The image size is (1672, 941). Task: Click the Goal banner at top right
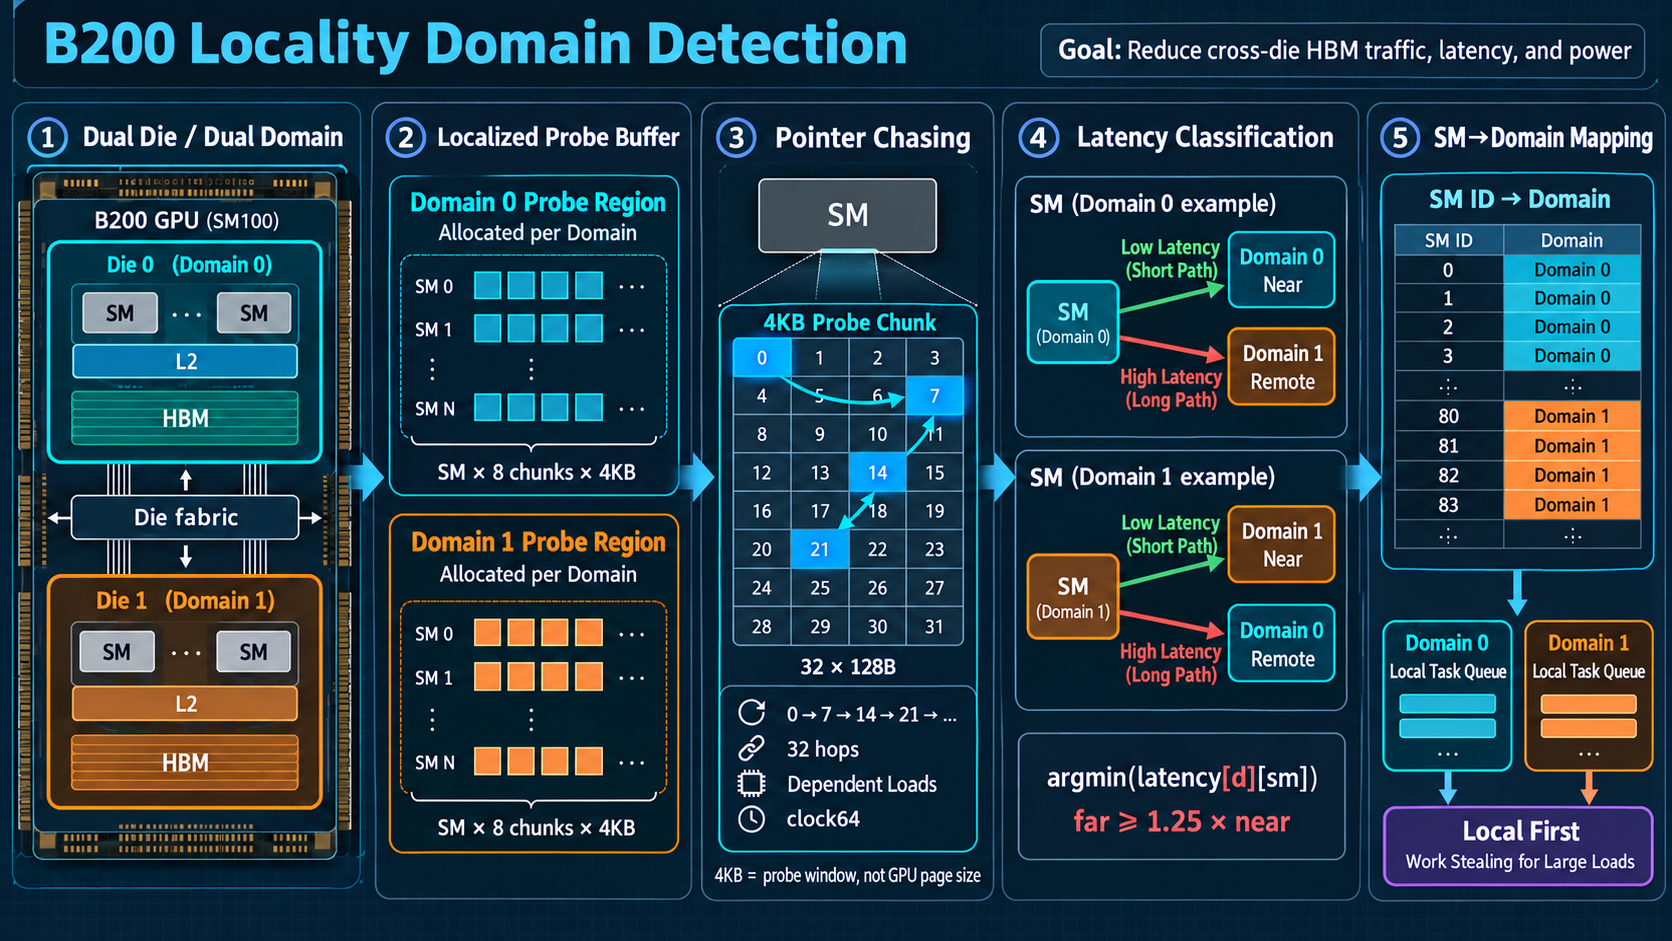click(x=1343, y=51)
